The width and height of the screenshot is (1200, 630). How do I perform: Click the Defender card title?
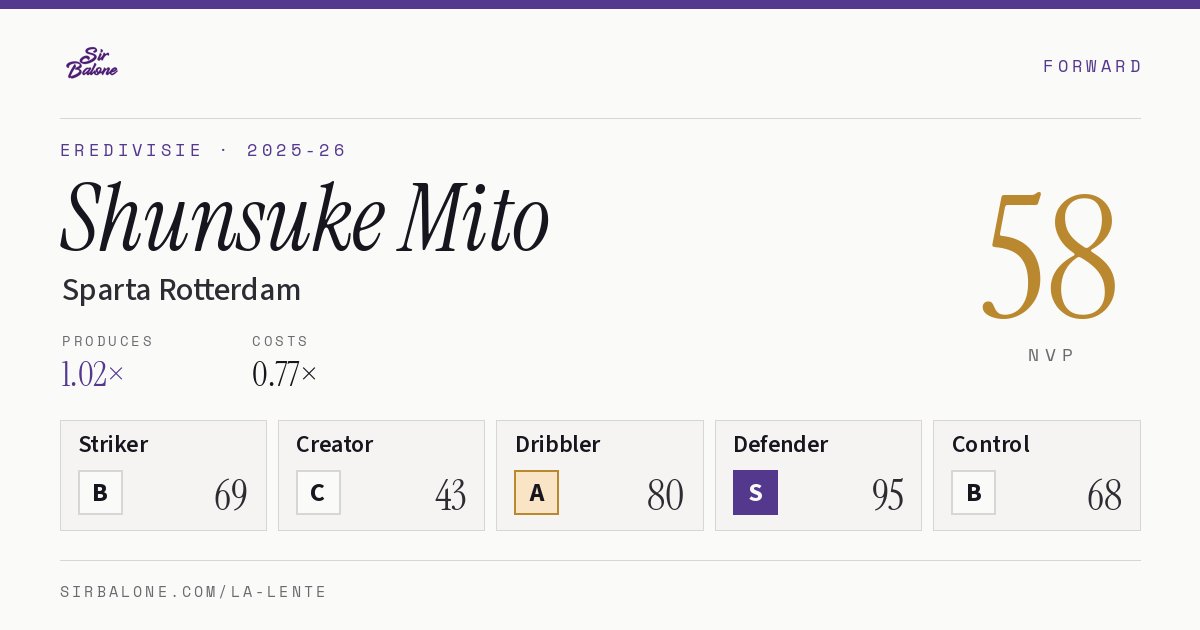pos(780,444)
